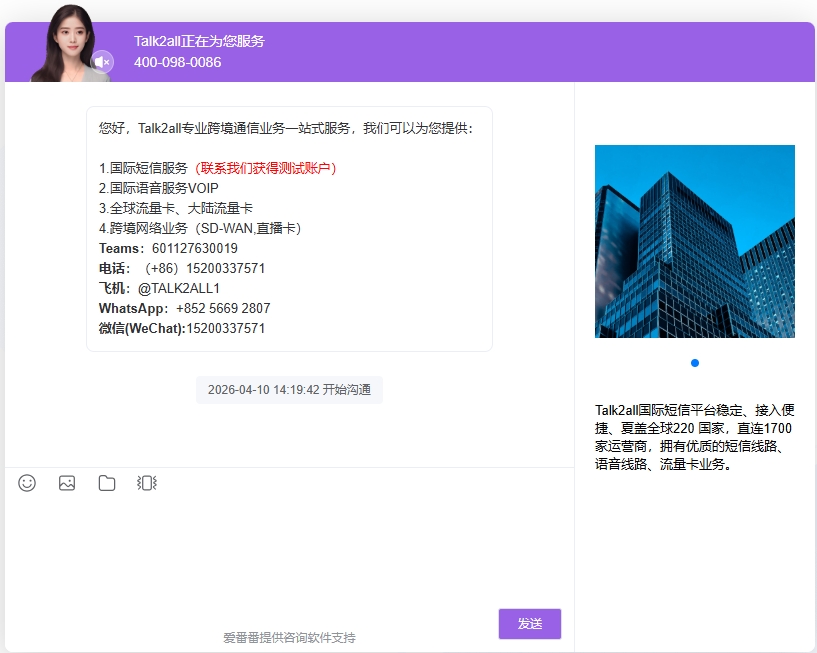This screenshot has height=653, width=817.
Task: Click the 400-098-0086 hotline number
Action: click(177, 62)
